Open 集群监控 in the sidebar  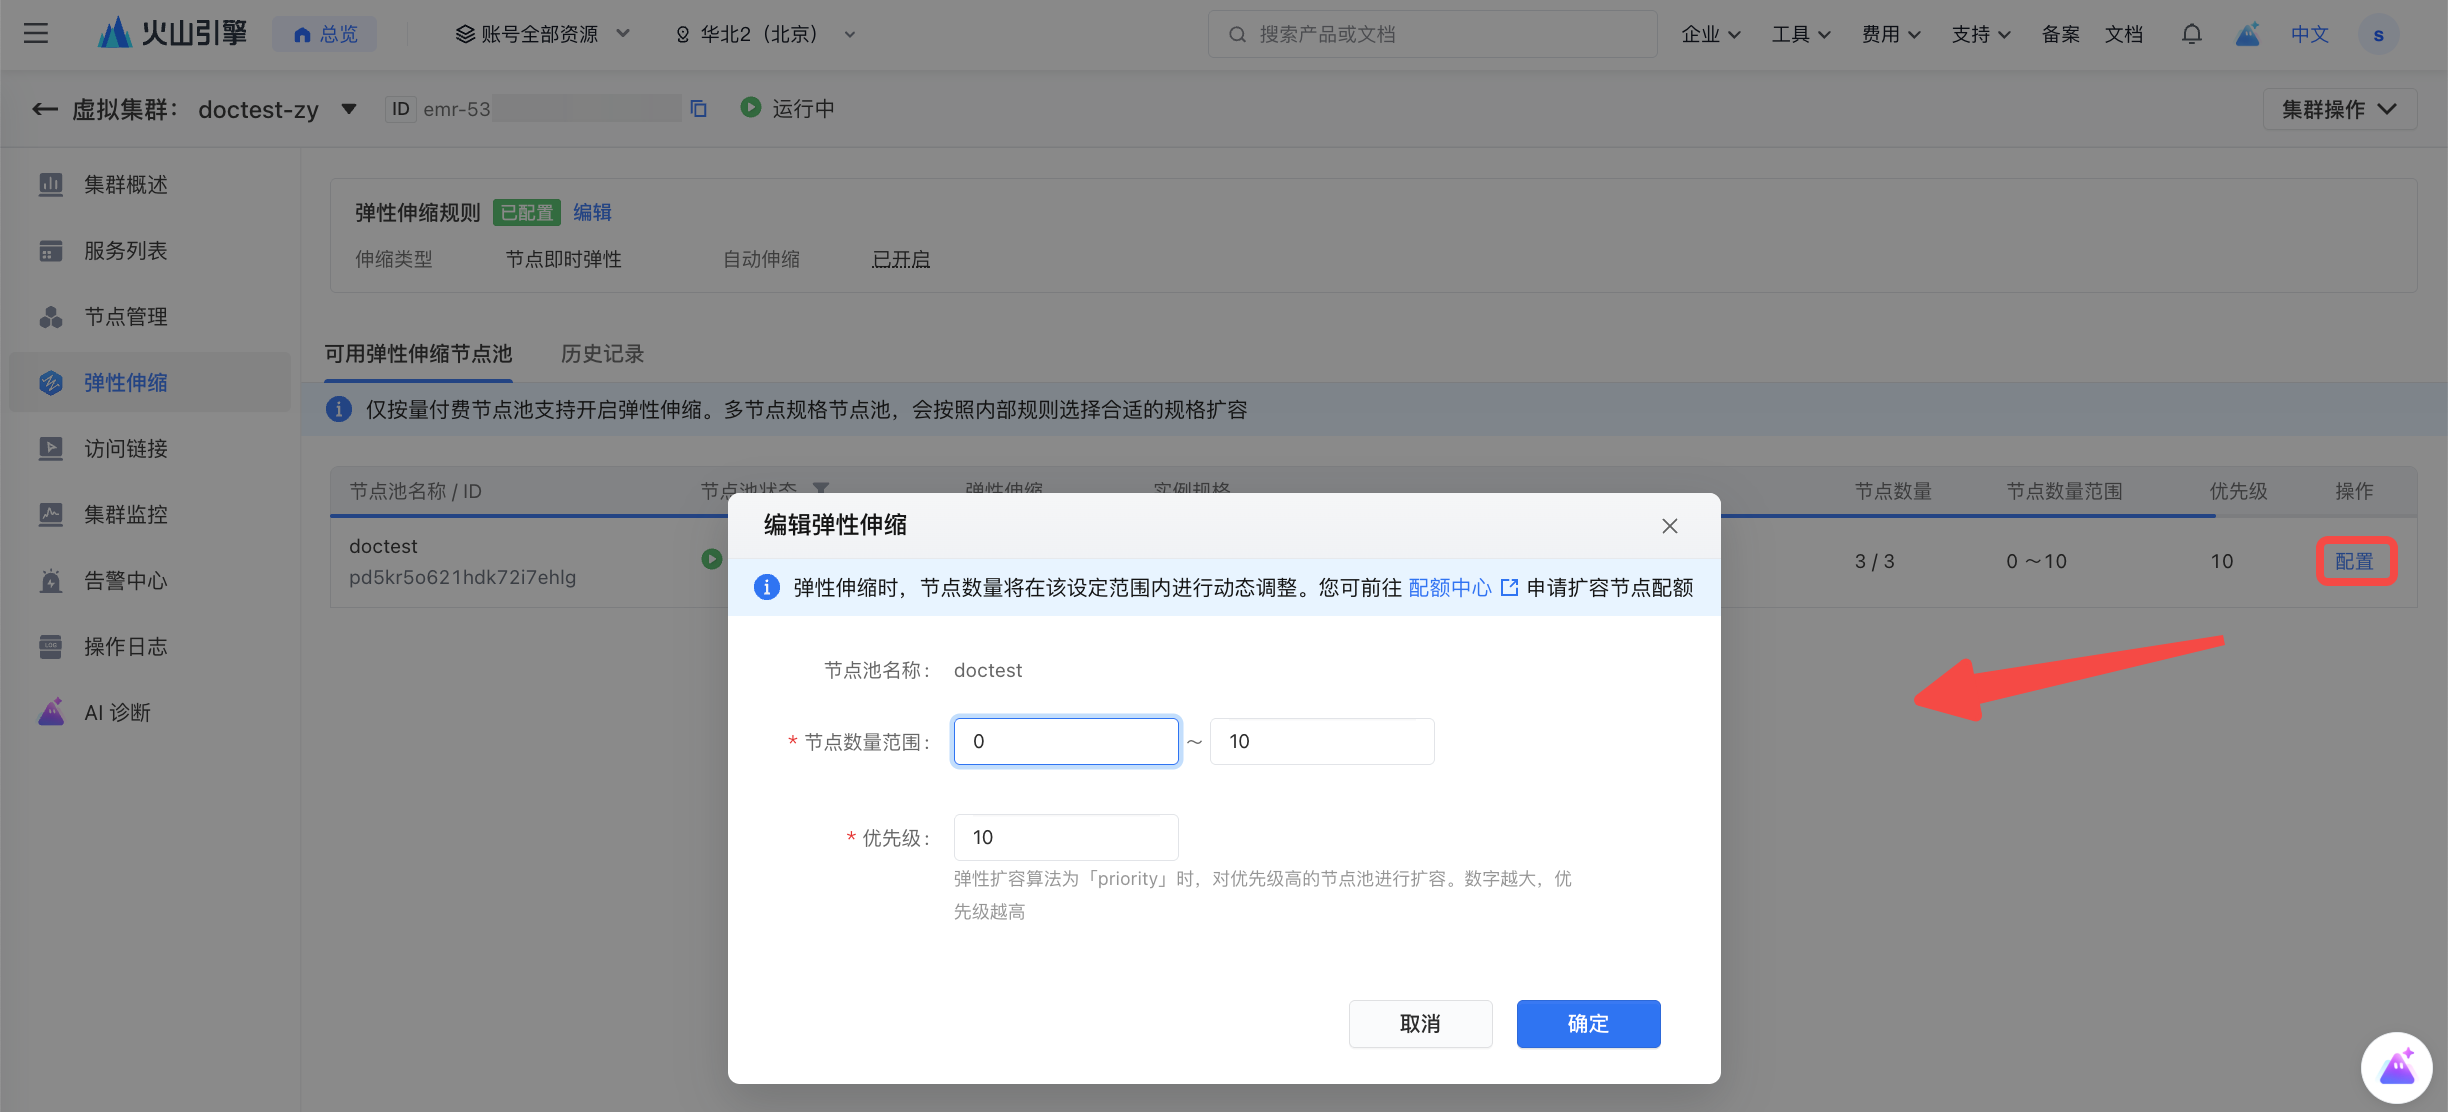pos(125,515)
